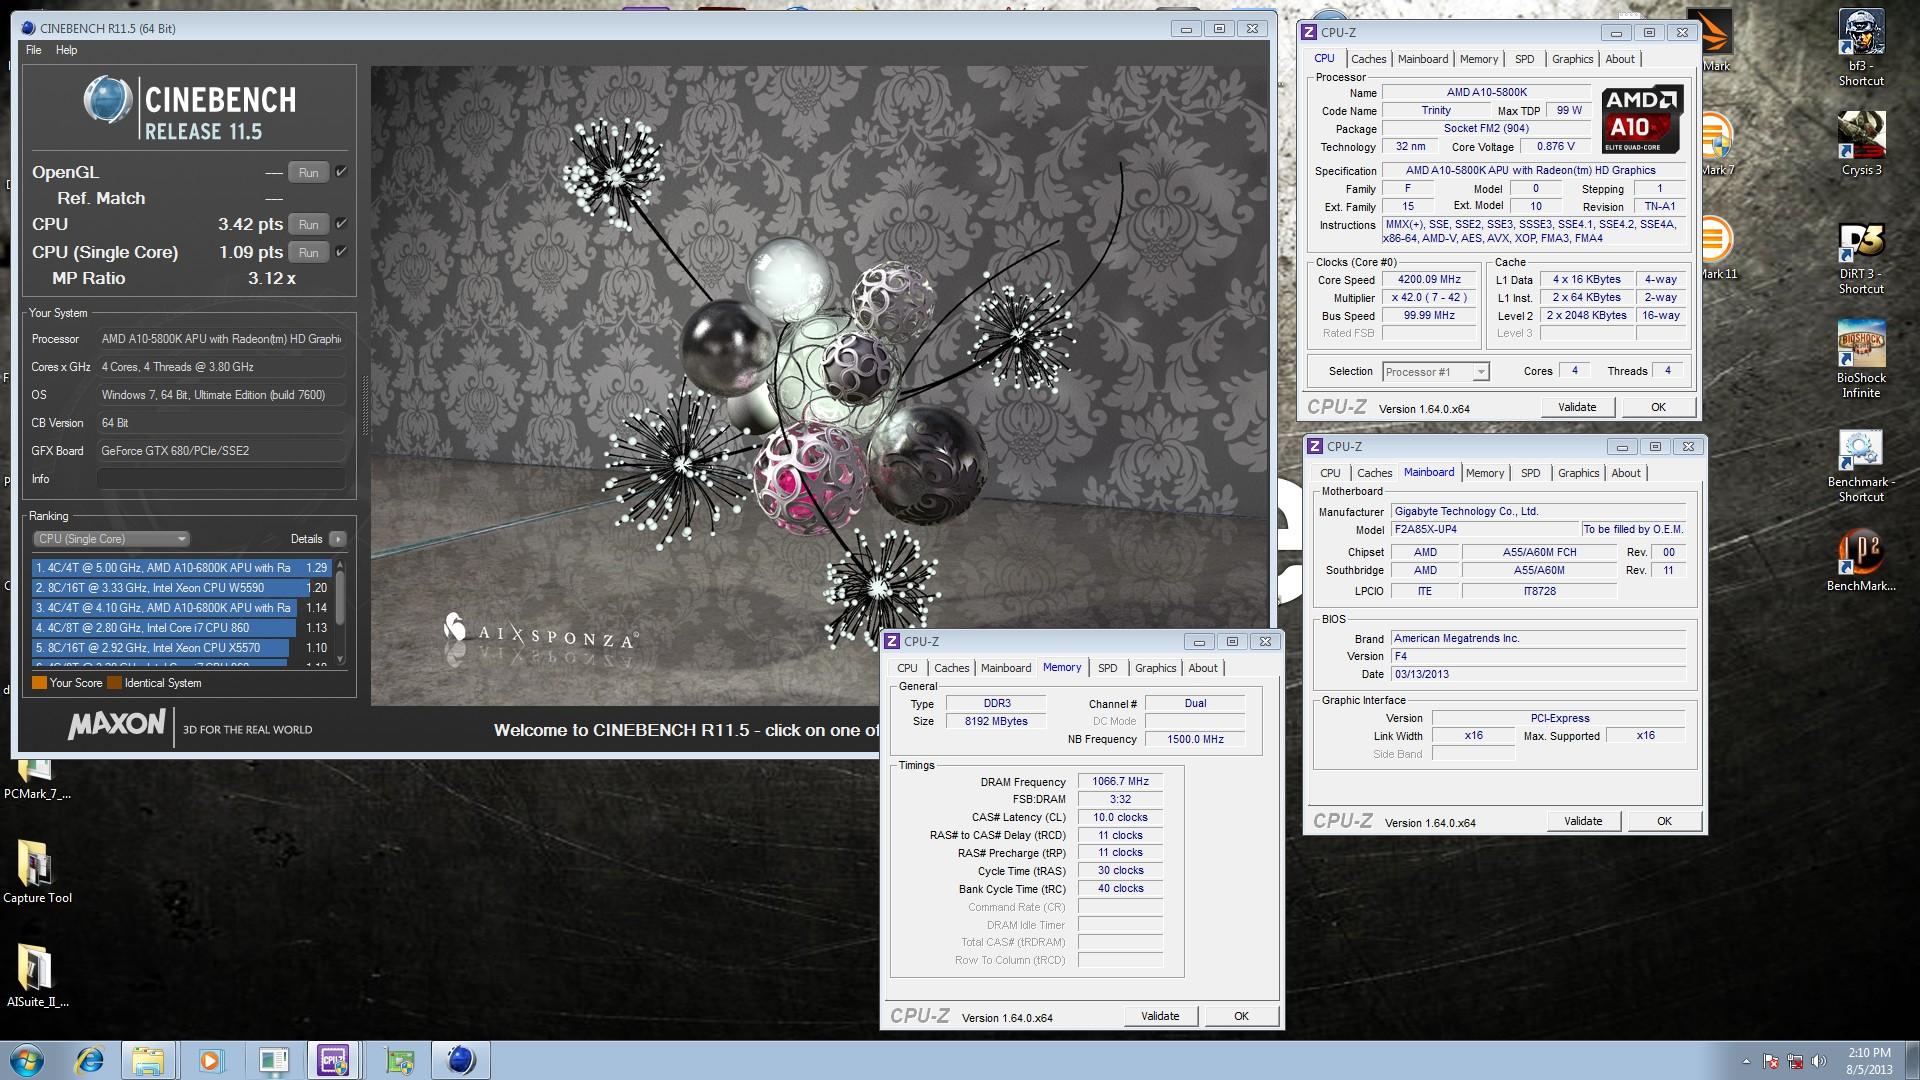Click the orange Your Score legend swatch
The width and height of the screenshot is (1920, 1080).
pyautogui.click(x=39, y=683)
